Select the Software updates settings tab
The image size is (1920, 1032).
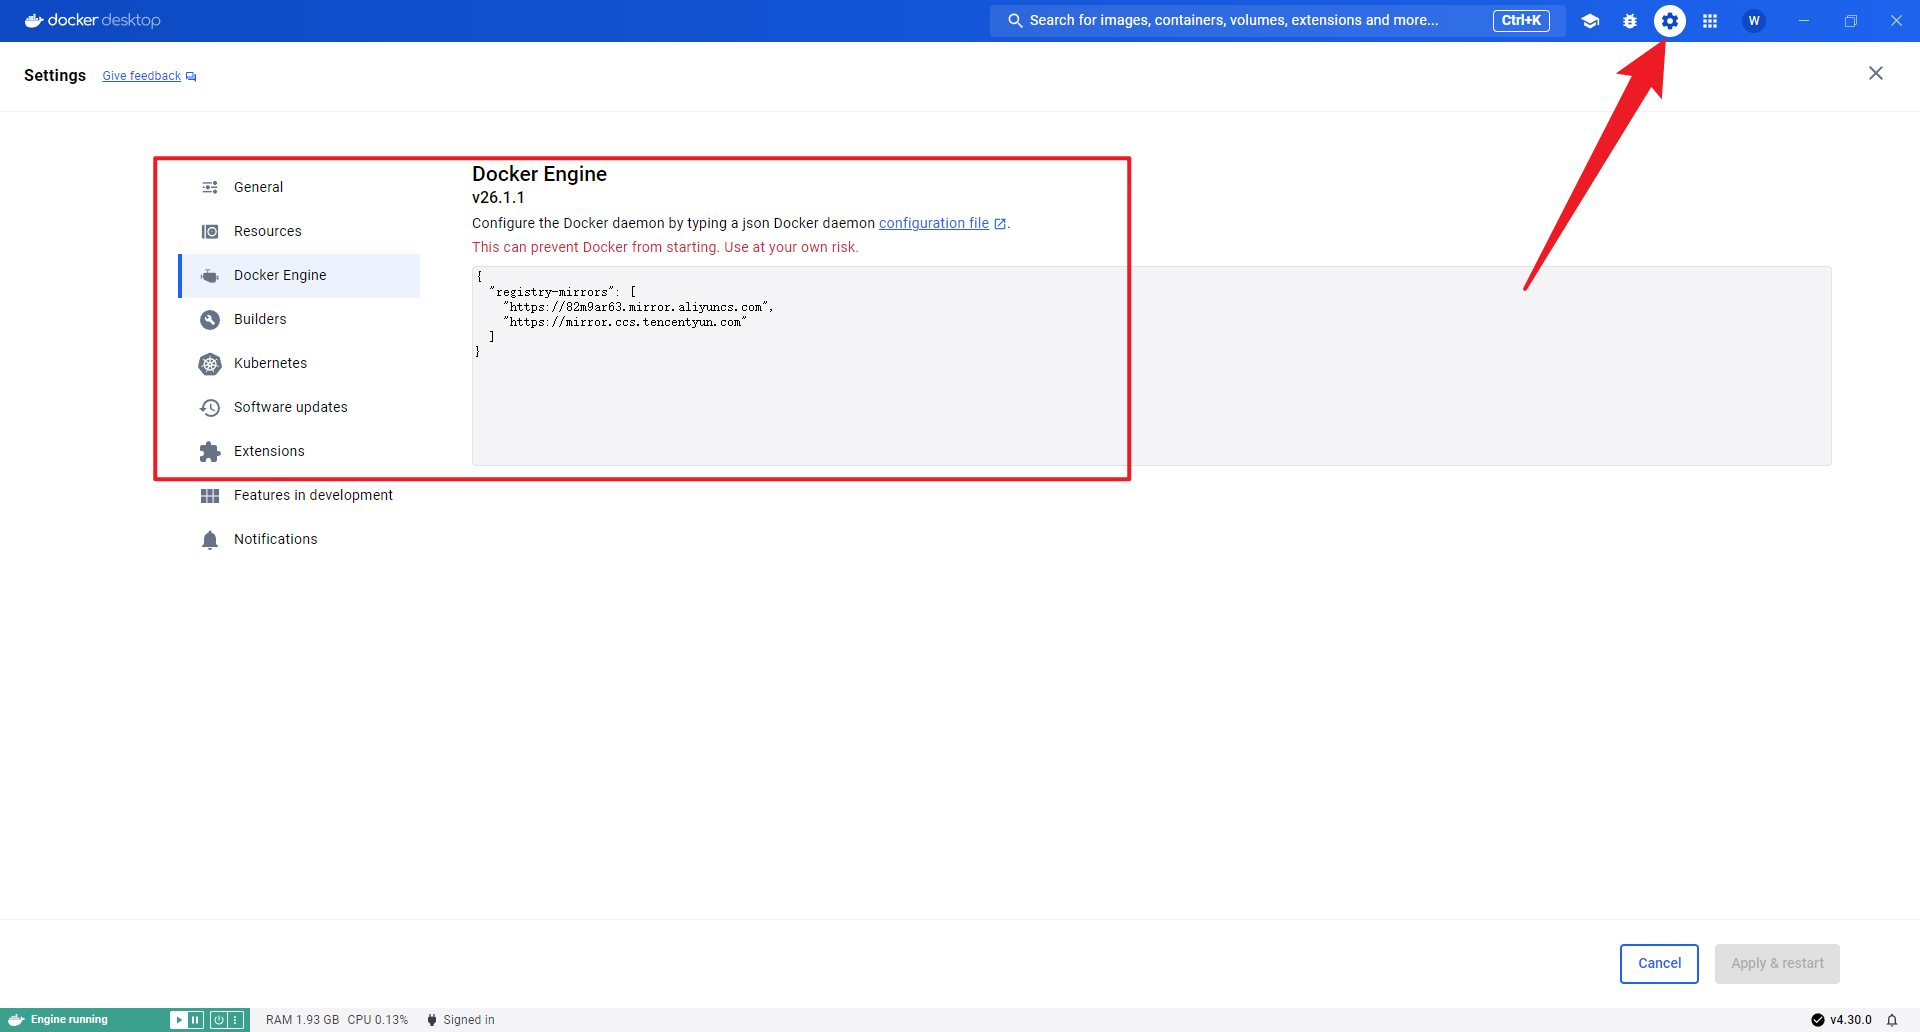[x=299, y=407]
